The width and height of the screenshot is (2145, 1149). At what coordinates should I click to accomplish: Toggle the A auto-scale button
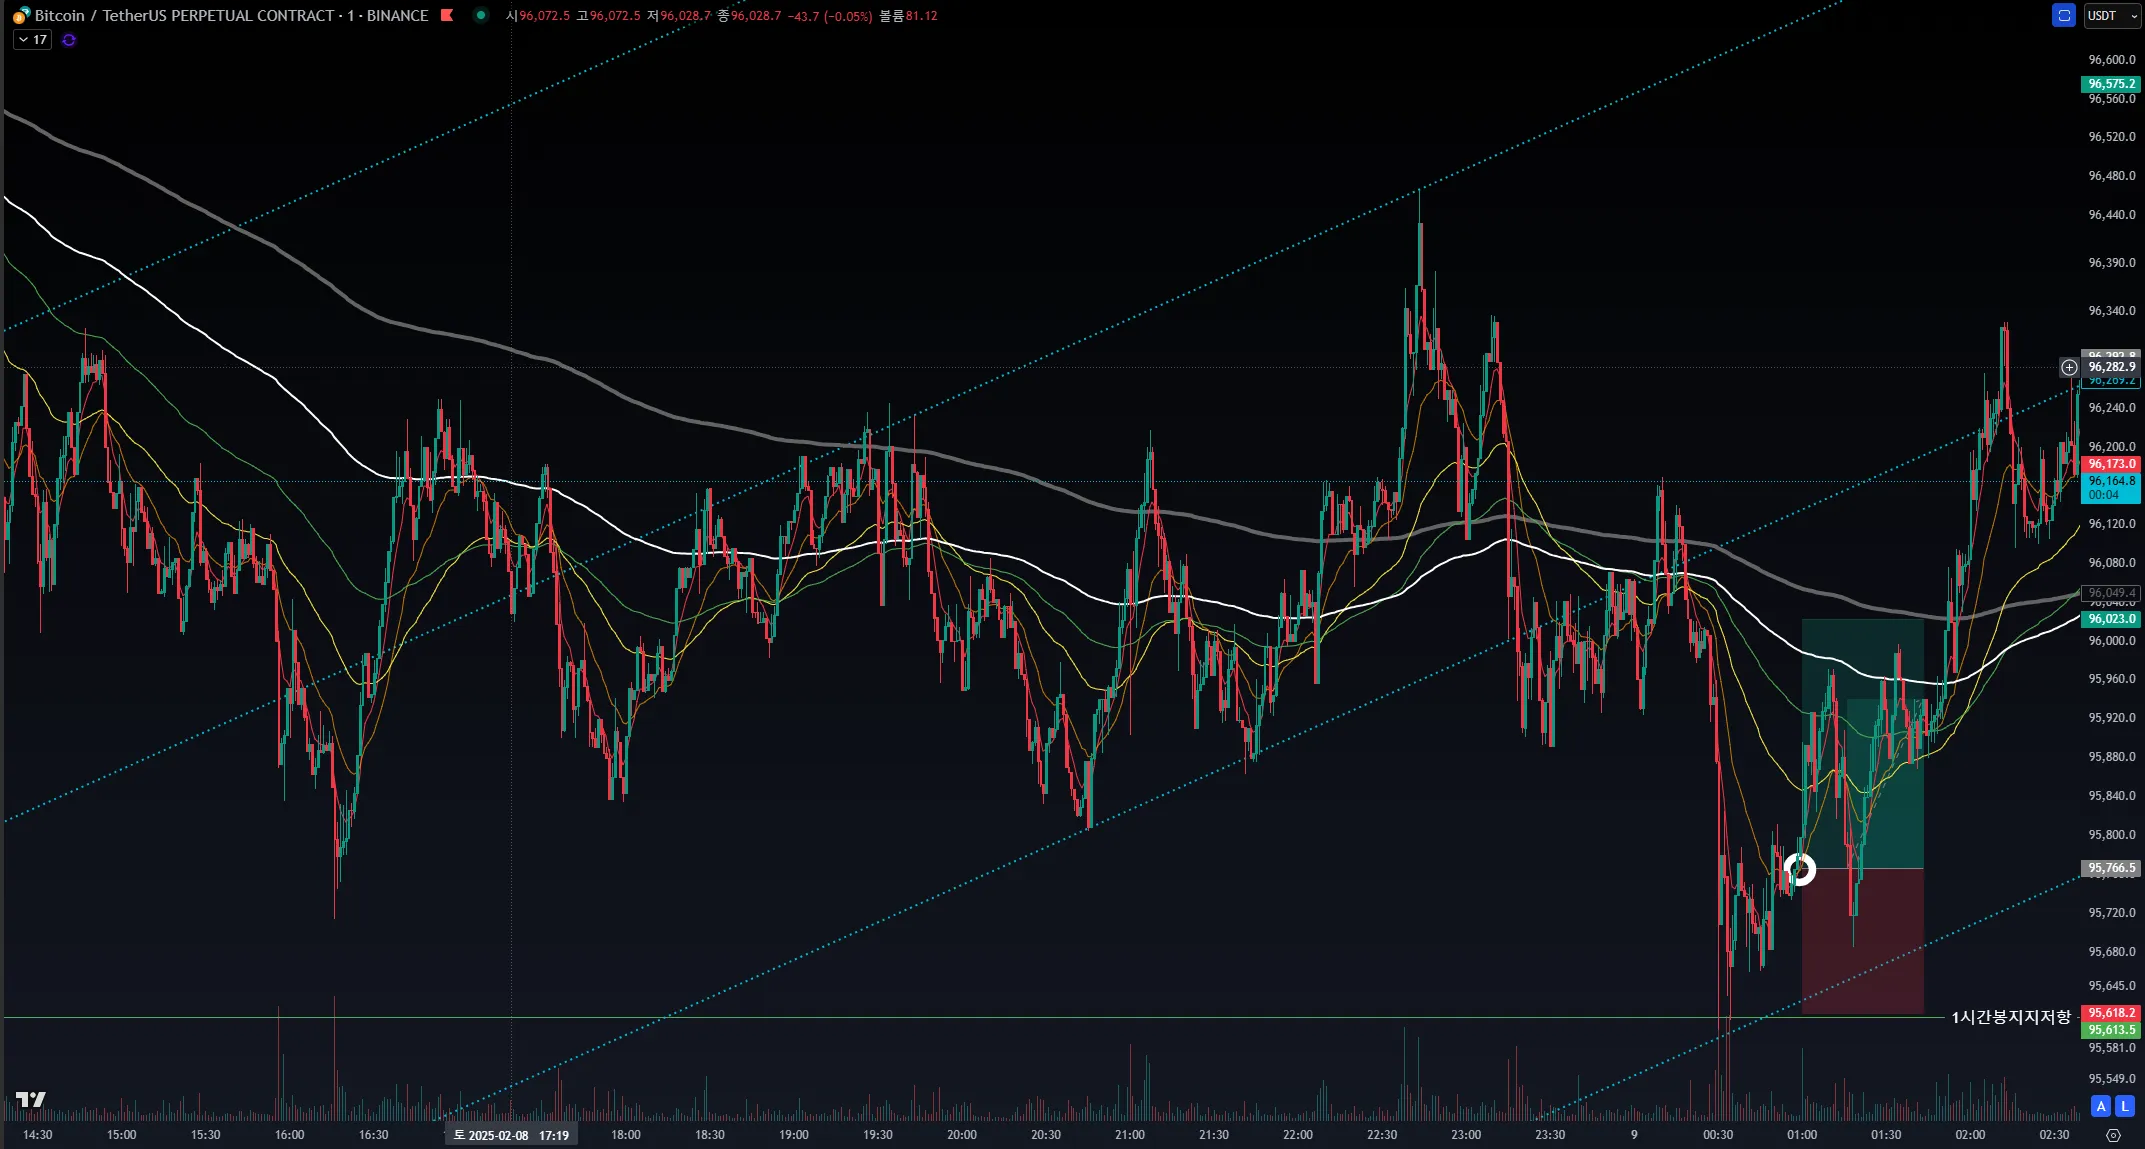(x=2101, y=1106)
